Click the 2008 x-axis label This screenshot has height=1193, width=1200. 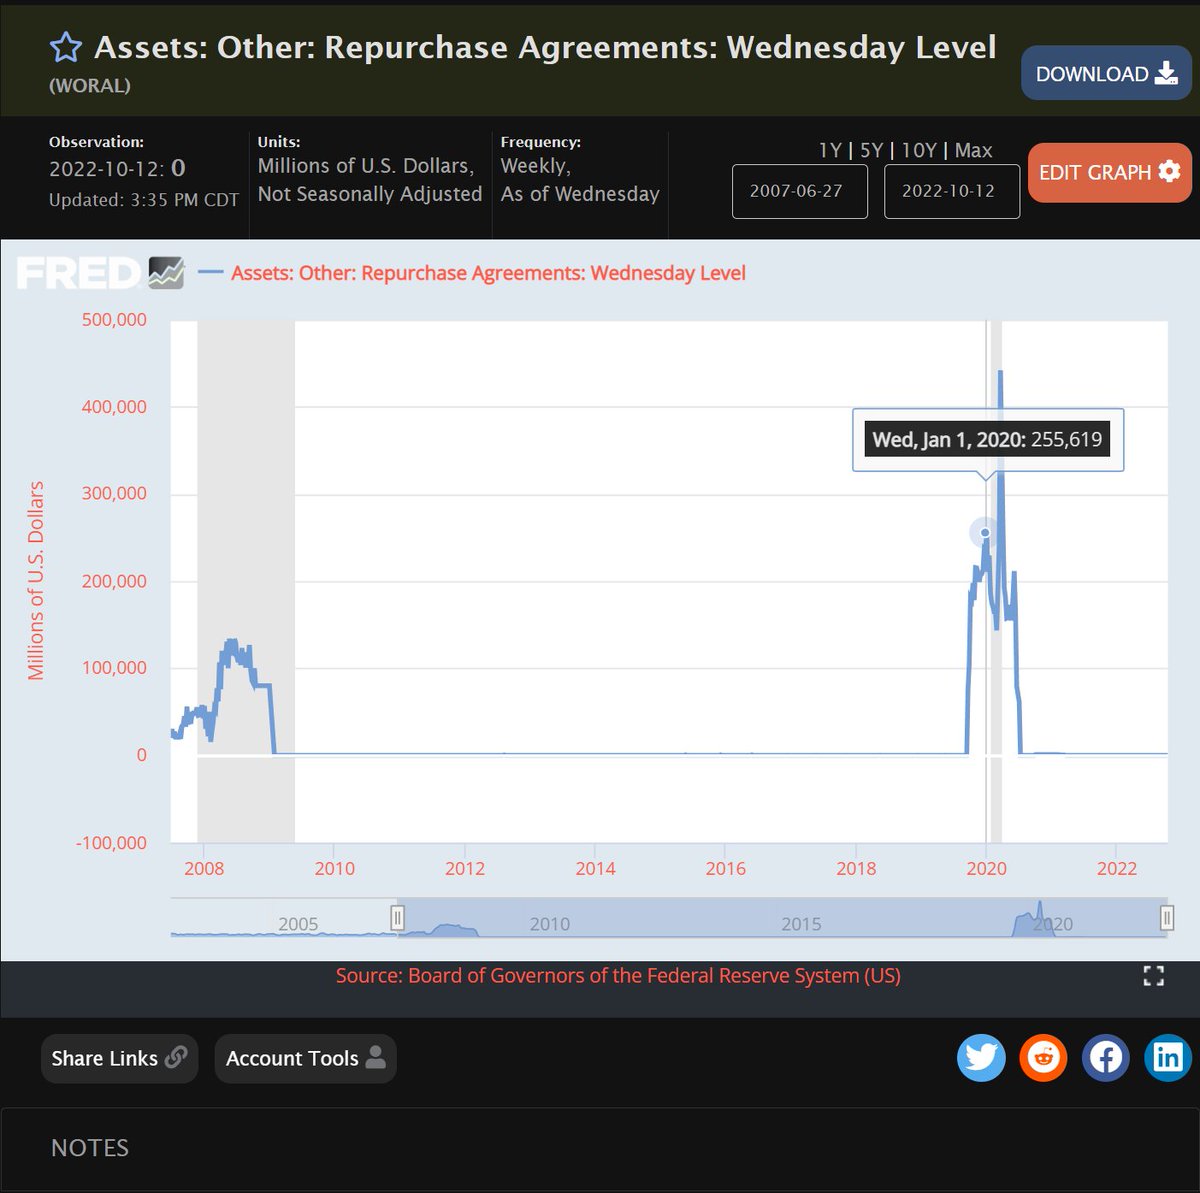pyautogui.click(x=204, y=868)
